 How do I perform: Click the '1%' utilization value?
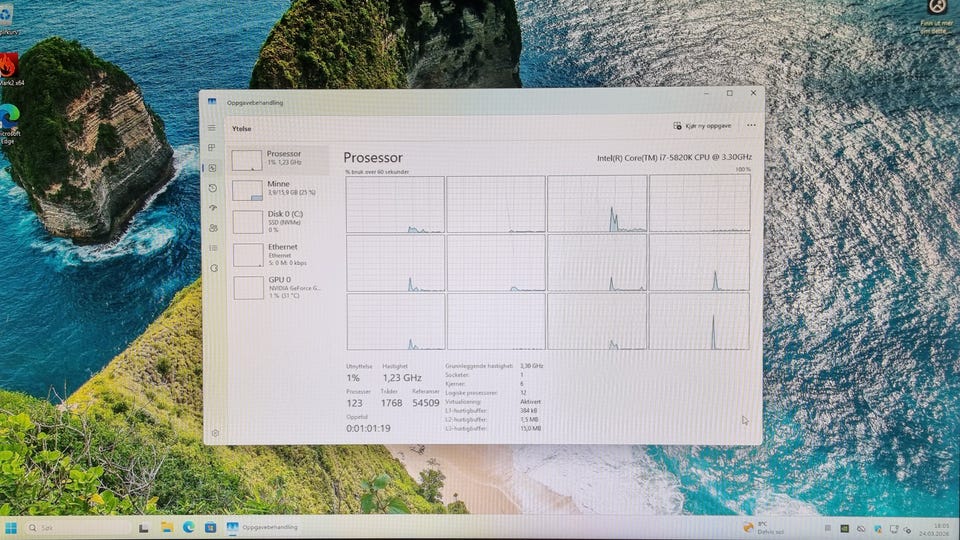click(353, 378)
